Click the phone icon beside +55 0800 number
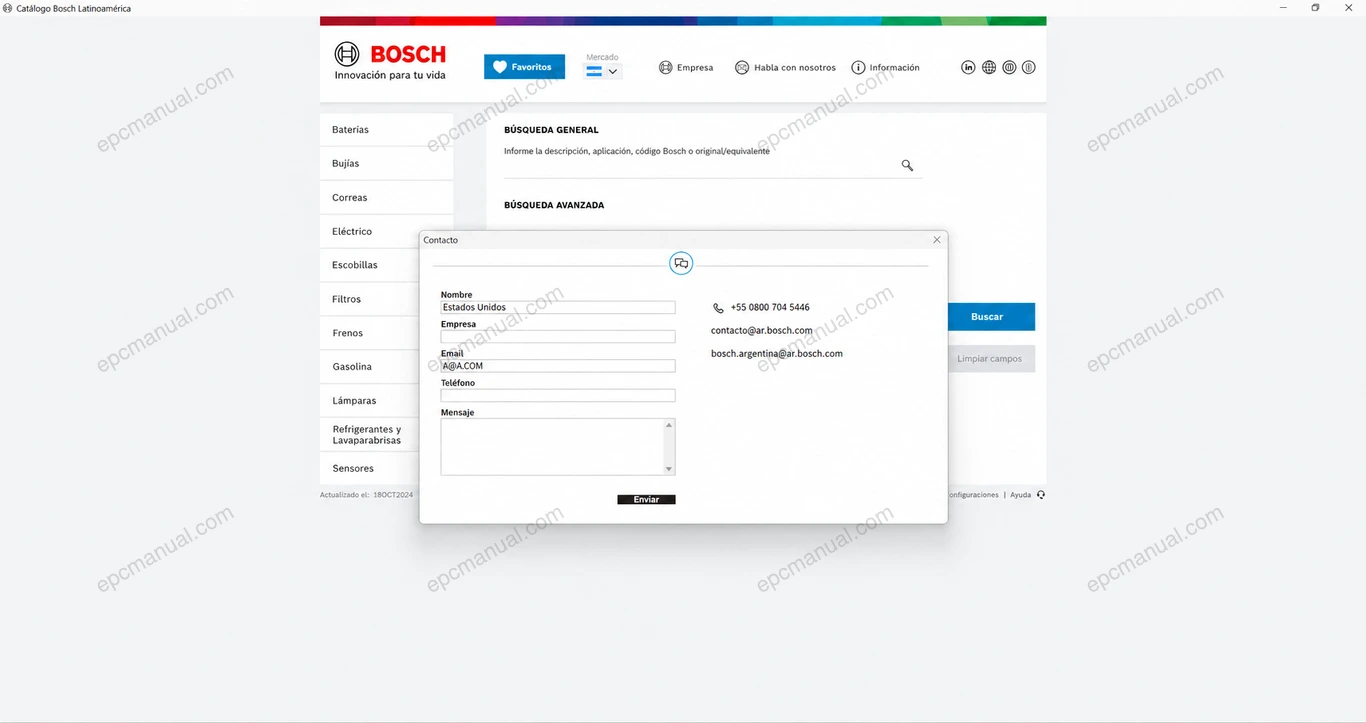 pyautogui.click(x=718, y=308)
